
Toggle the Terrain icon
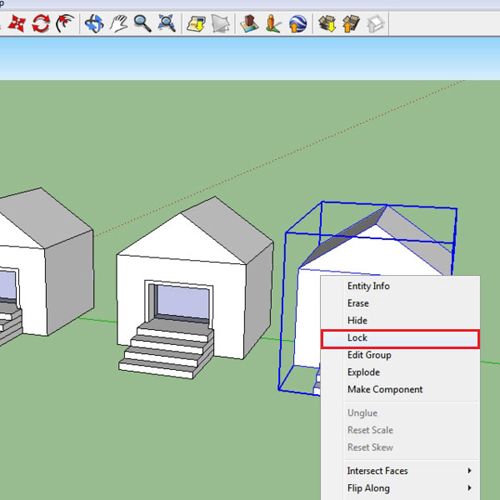[x=221, y=23]
